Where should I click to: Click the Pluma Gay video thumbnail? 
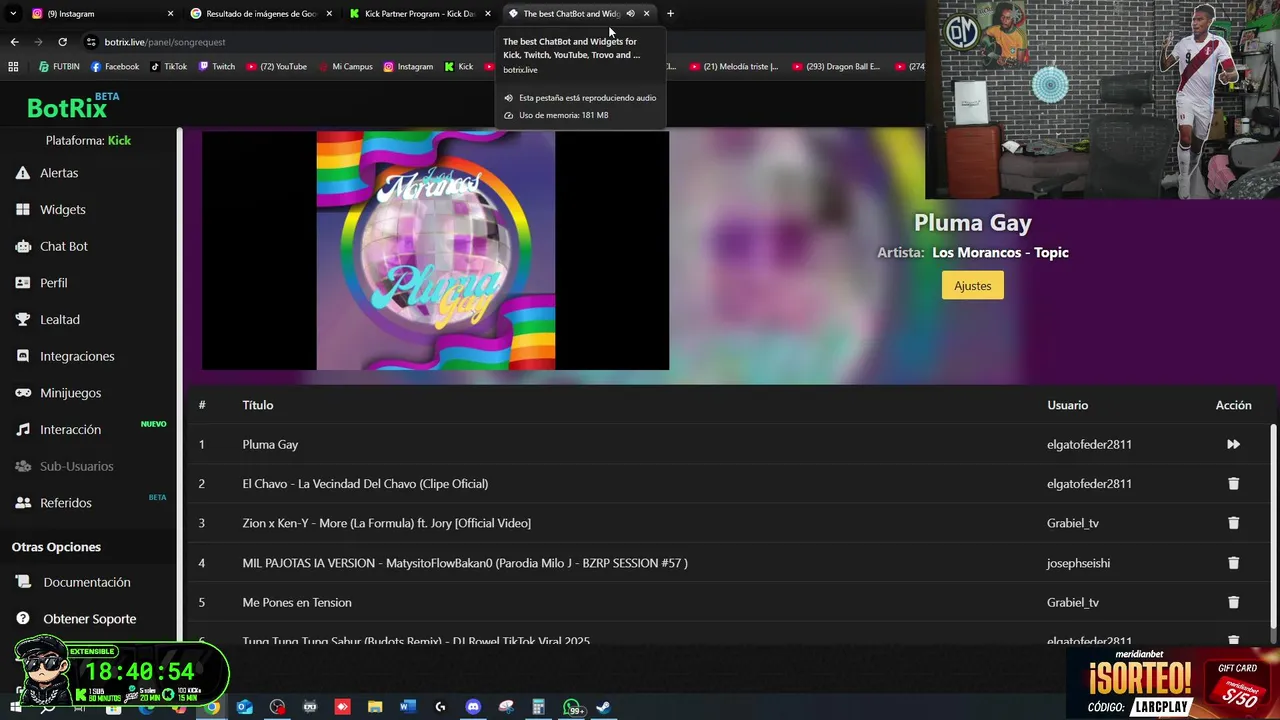pyautogui.click(x=435, y=250)
